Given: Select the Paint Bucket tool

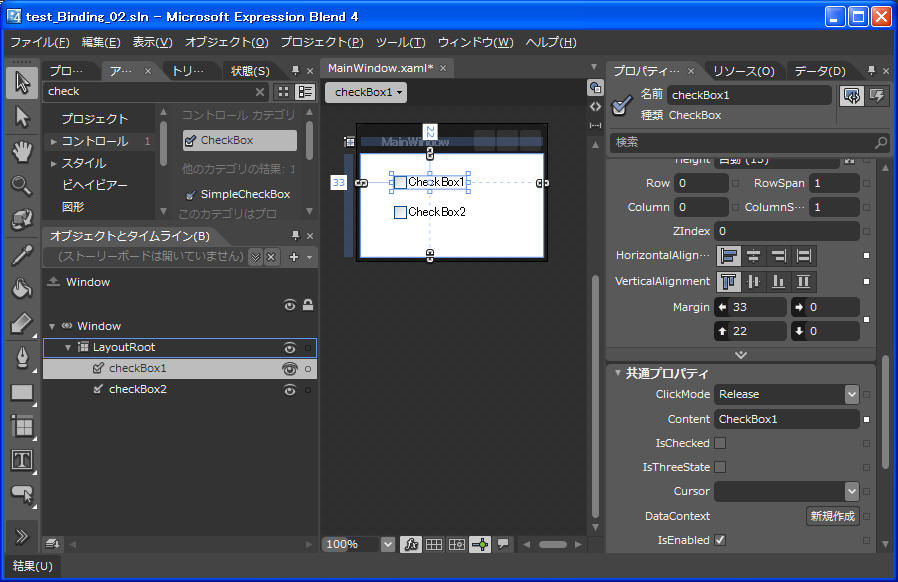Looking at the screenshot, I should point(21,289).
